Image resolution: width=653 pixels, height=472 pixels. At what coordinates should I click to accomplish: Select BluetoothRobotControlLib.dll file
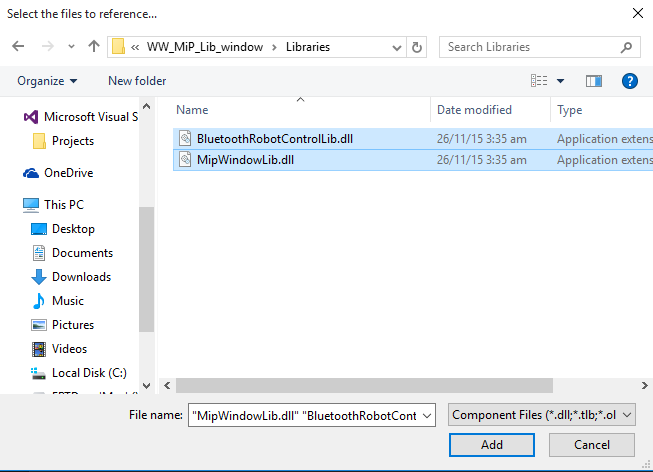click(x=413, y=139)
